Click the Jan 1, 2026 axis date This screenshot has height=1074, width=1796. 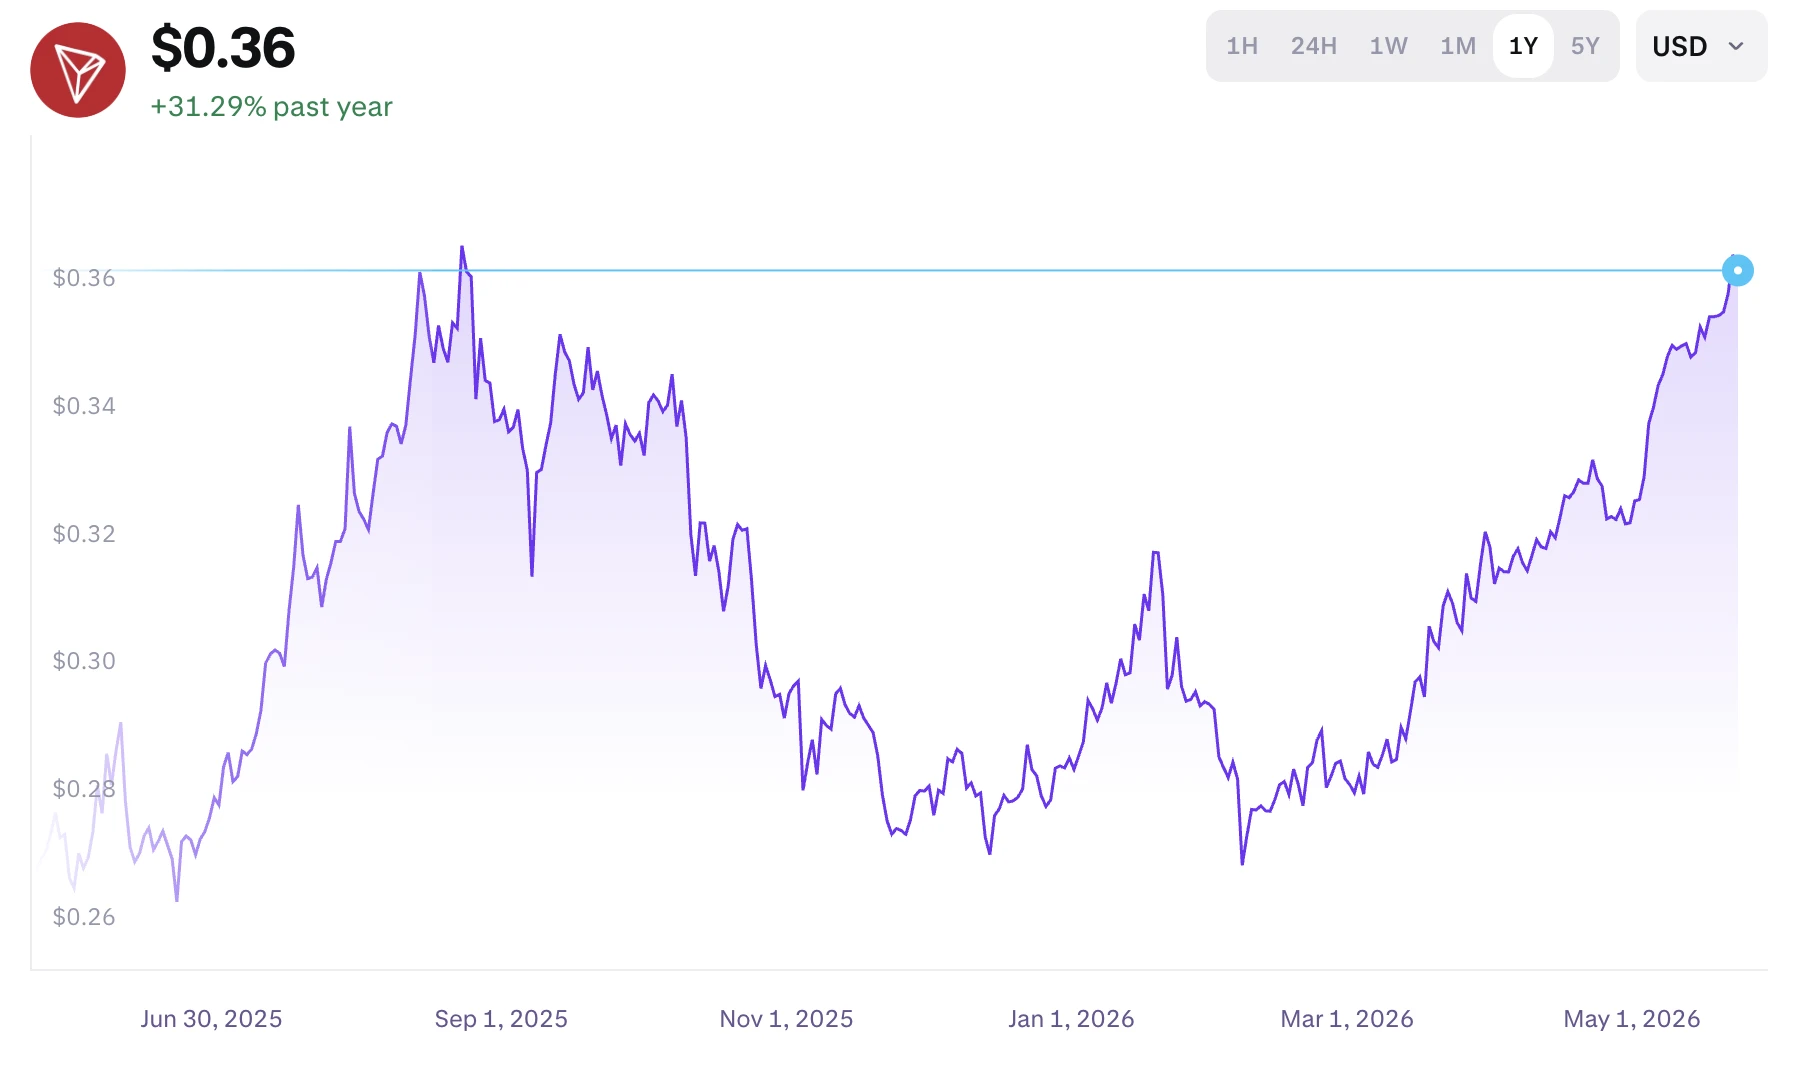[x=1071, y=1019]
